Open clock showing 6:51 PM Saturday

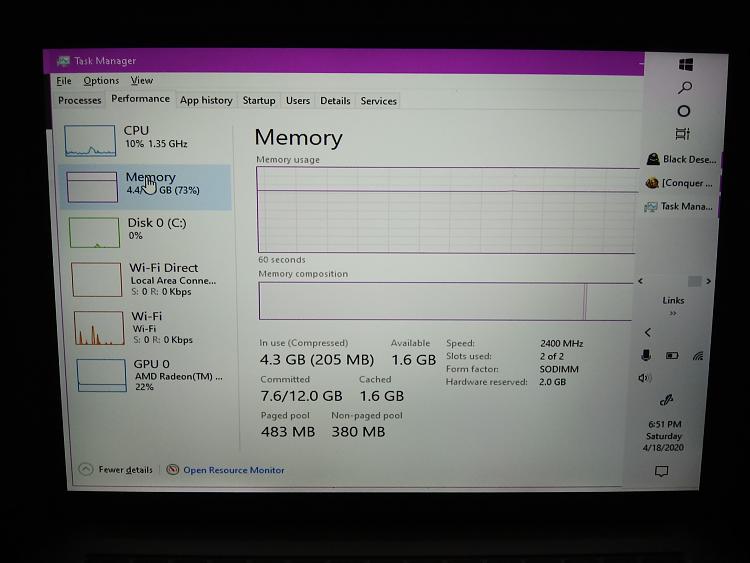[664, 436]
